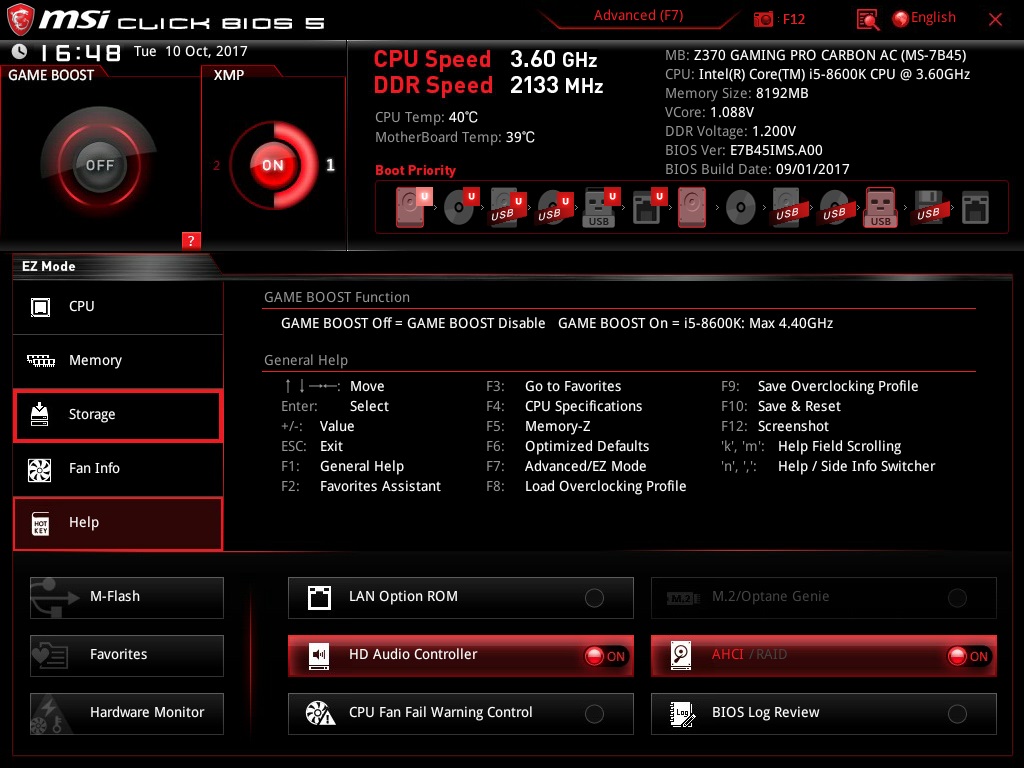Image resolution: width=1024 pixels, height=768 pixels.
Task: Select the UEFI network boot icon
Action: [648, 207]
